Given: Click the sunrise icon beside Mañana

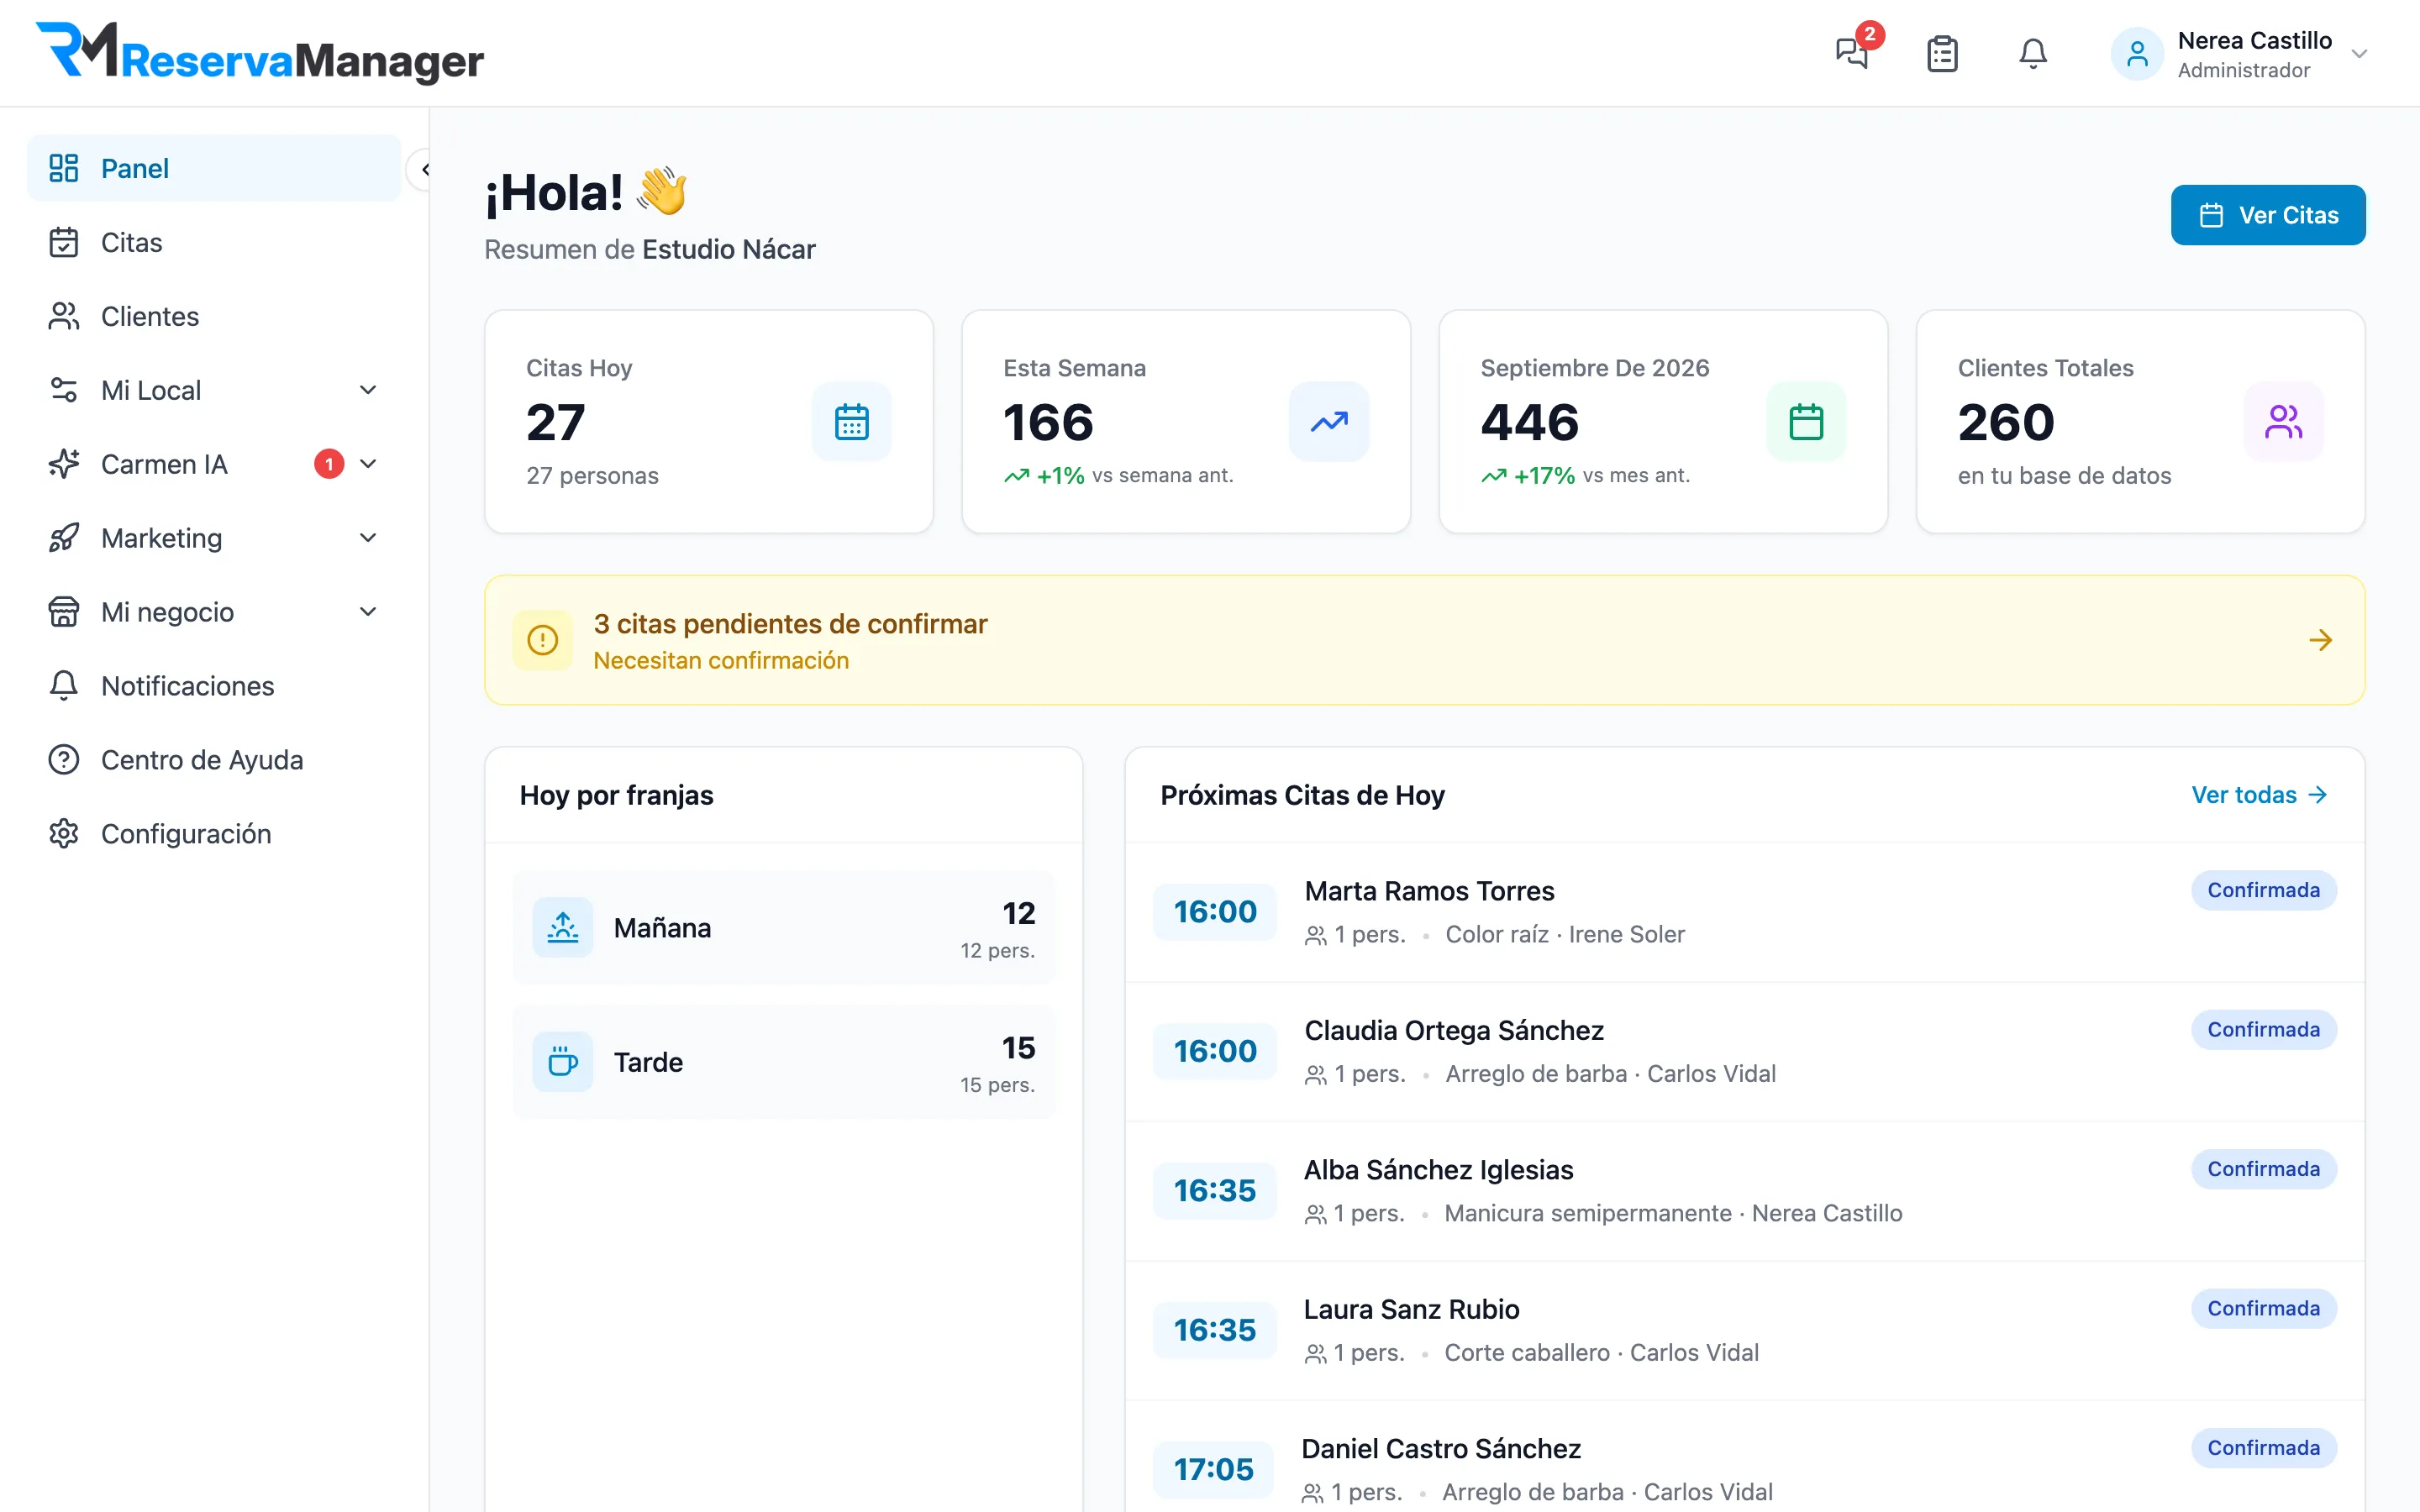Looking at the screenshot, I should pyautogui.click(x=563, y=927).
